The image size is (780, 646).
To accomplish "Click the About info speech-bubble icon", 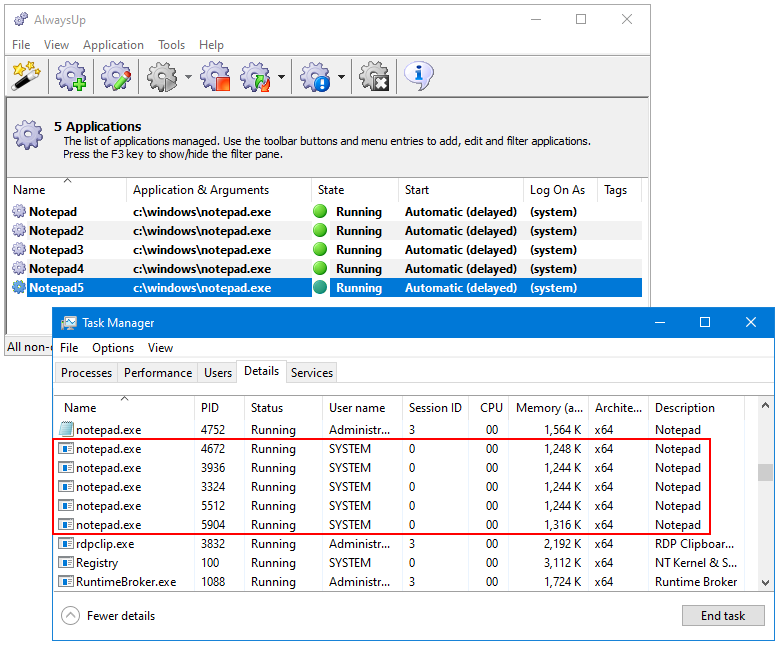I will pyautogui.click(x=419, y=76).
